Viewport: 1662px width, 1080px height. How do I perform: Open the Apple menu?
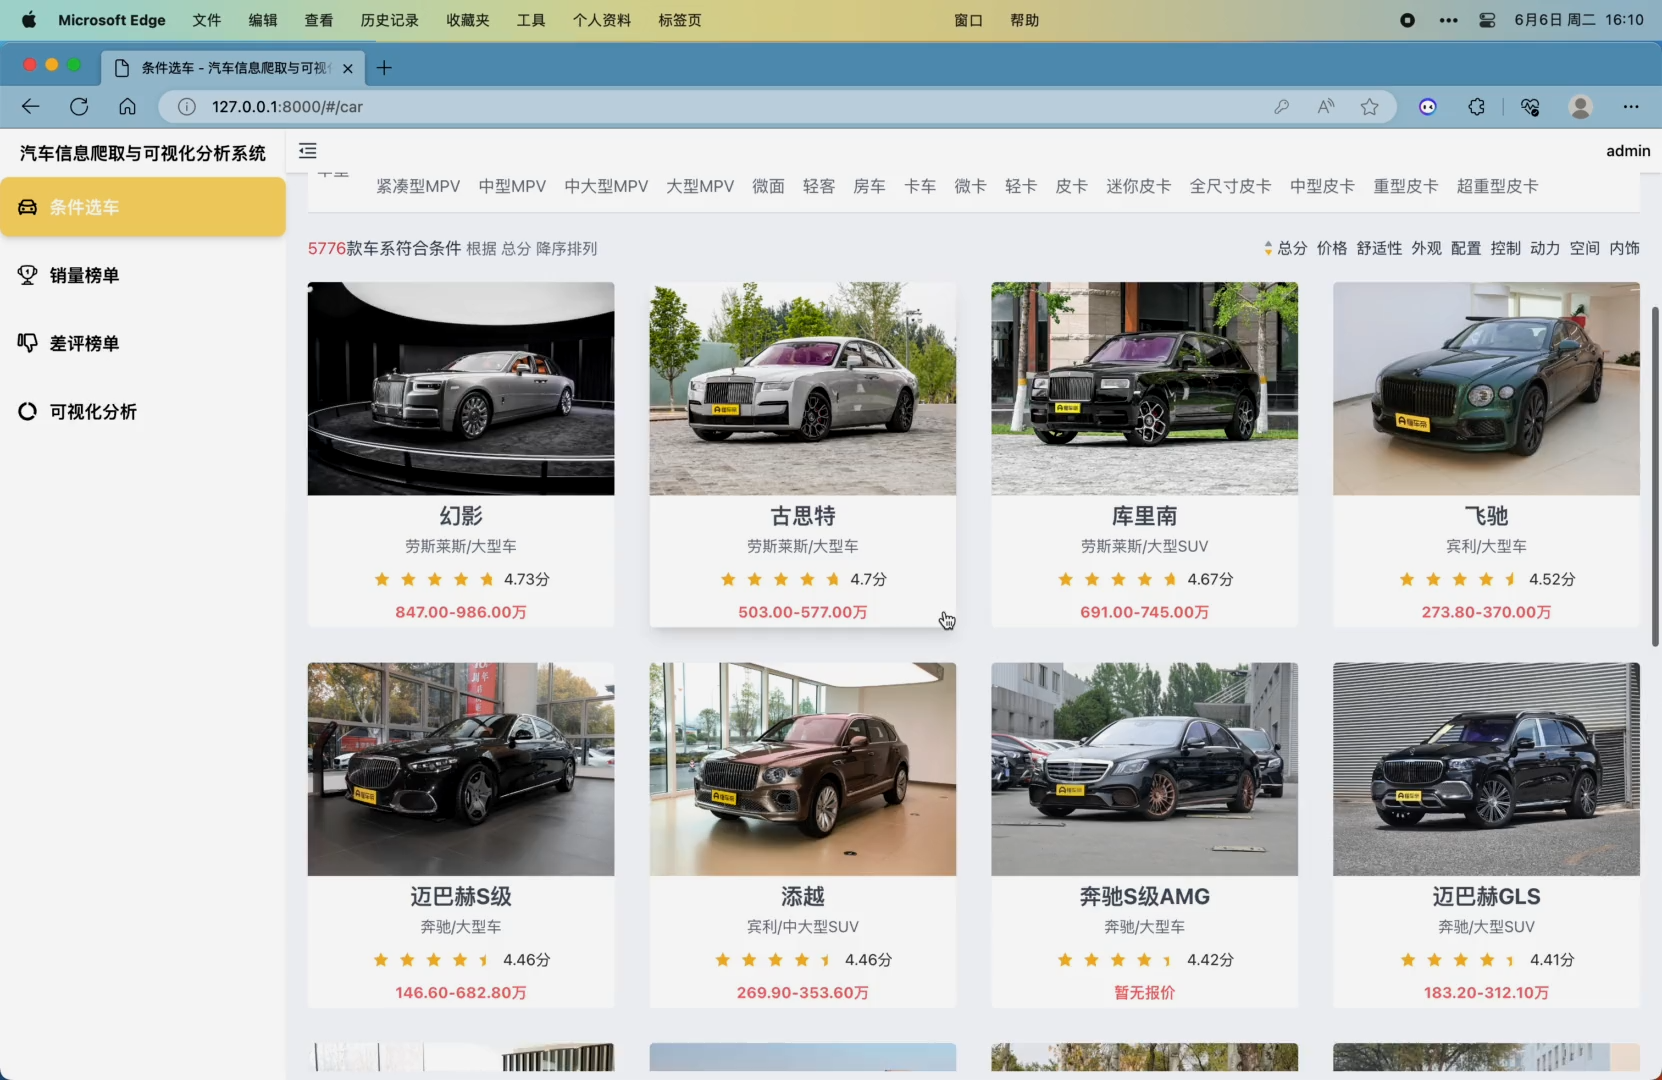pyautogui.click(x=28, y=20)
